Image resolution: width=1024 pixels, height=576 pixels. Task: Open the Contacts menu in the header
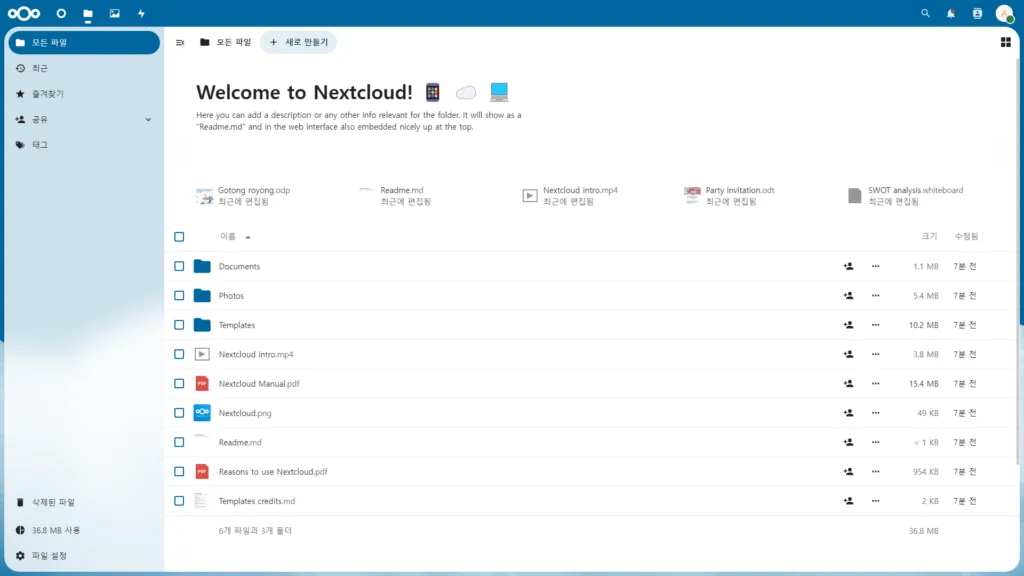click(x=977, y=13)
